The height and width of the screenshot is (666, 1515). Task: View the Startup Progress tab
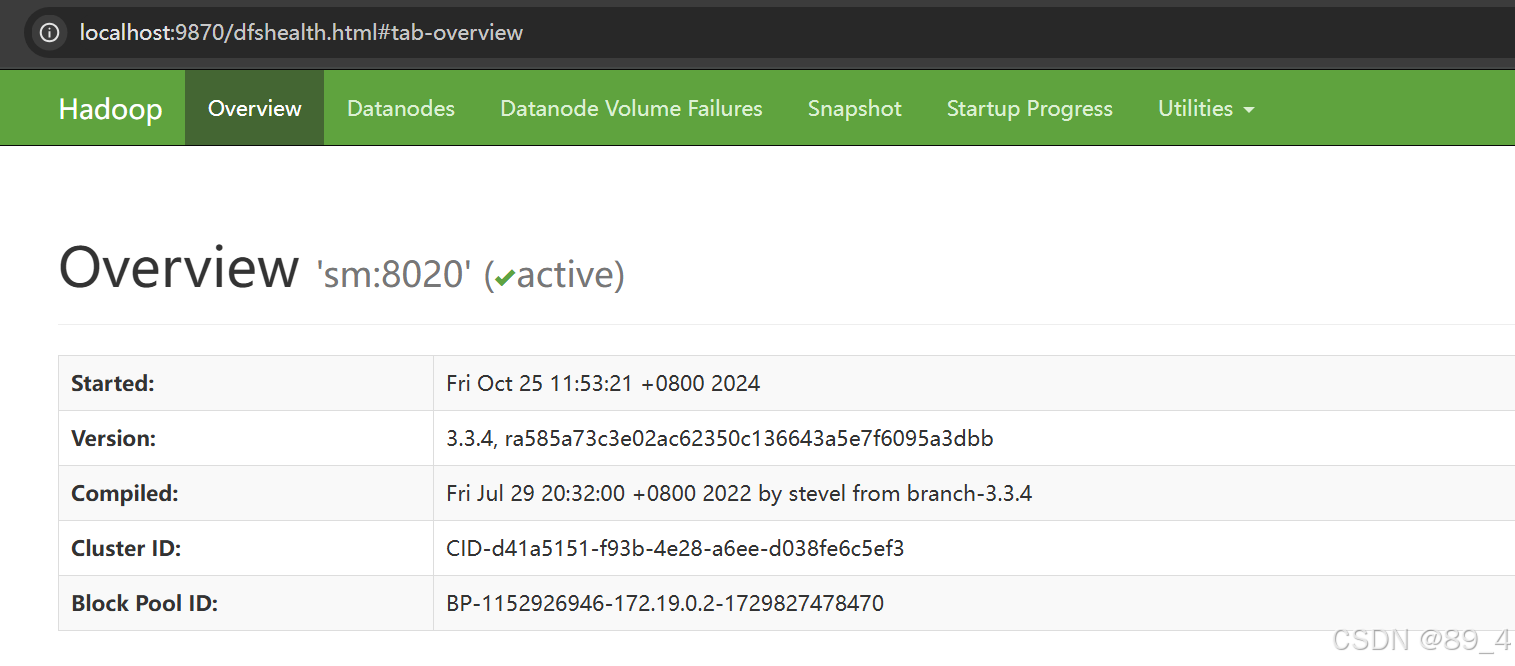point(1030,108)
